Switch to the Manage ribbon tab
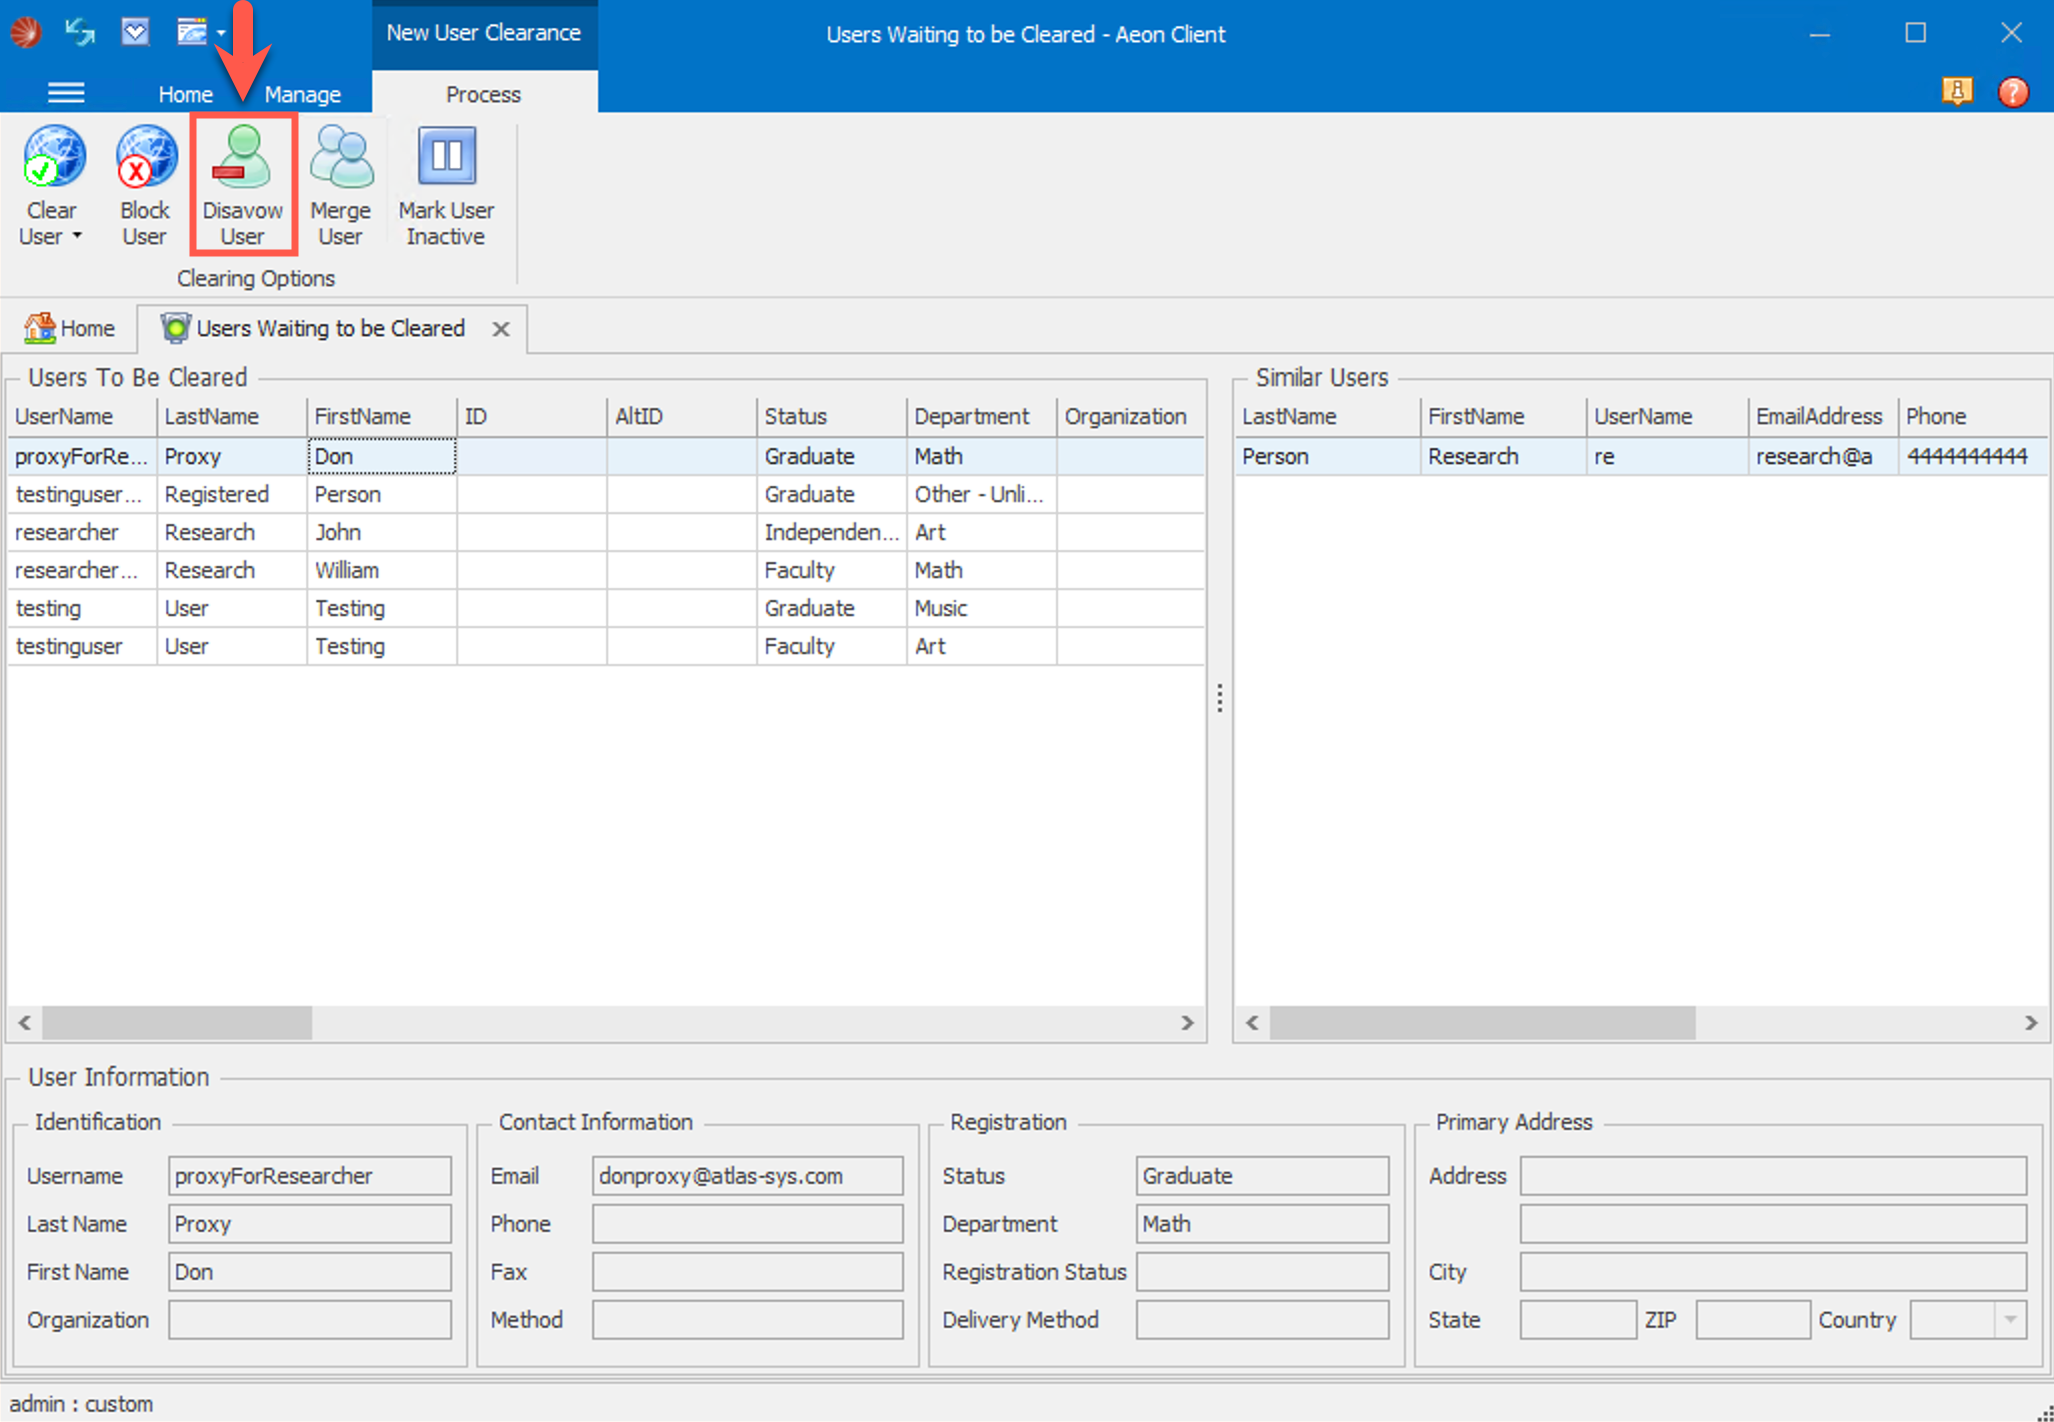Viewport: 2054px width, 1422px height. click(302, 94)
